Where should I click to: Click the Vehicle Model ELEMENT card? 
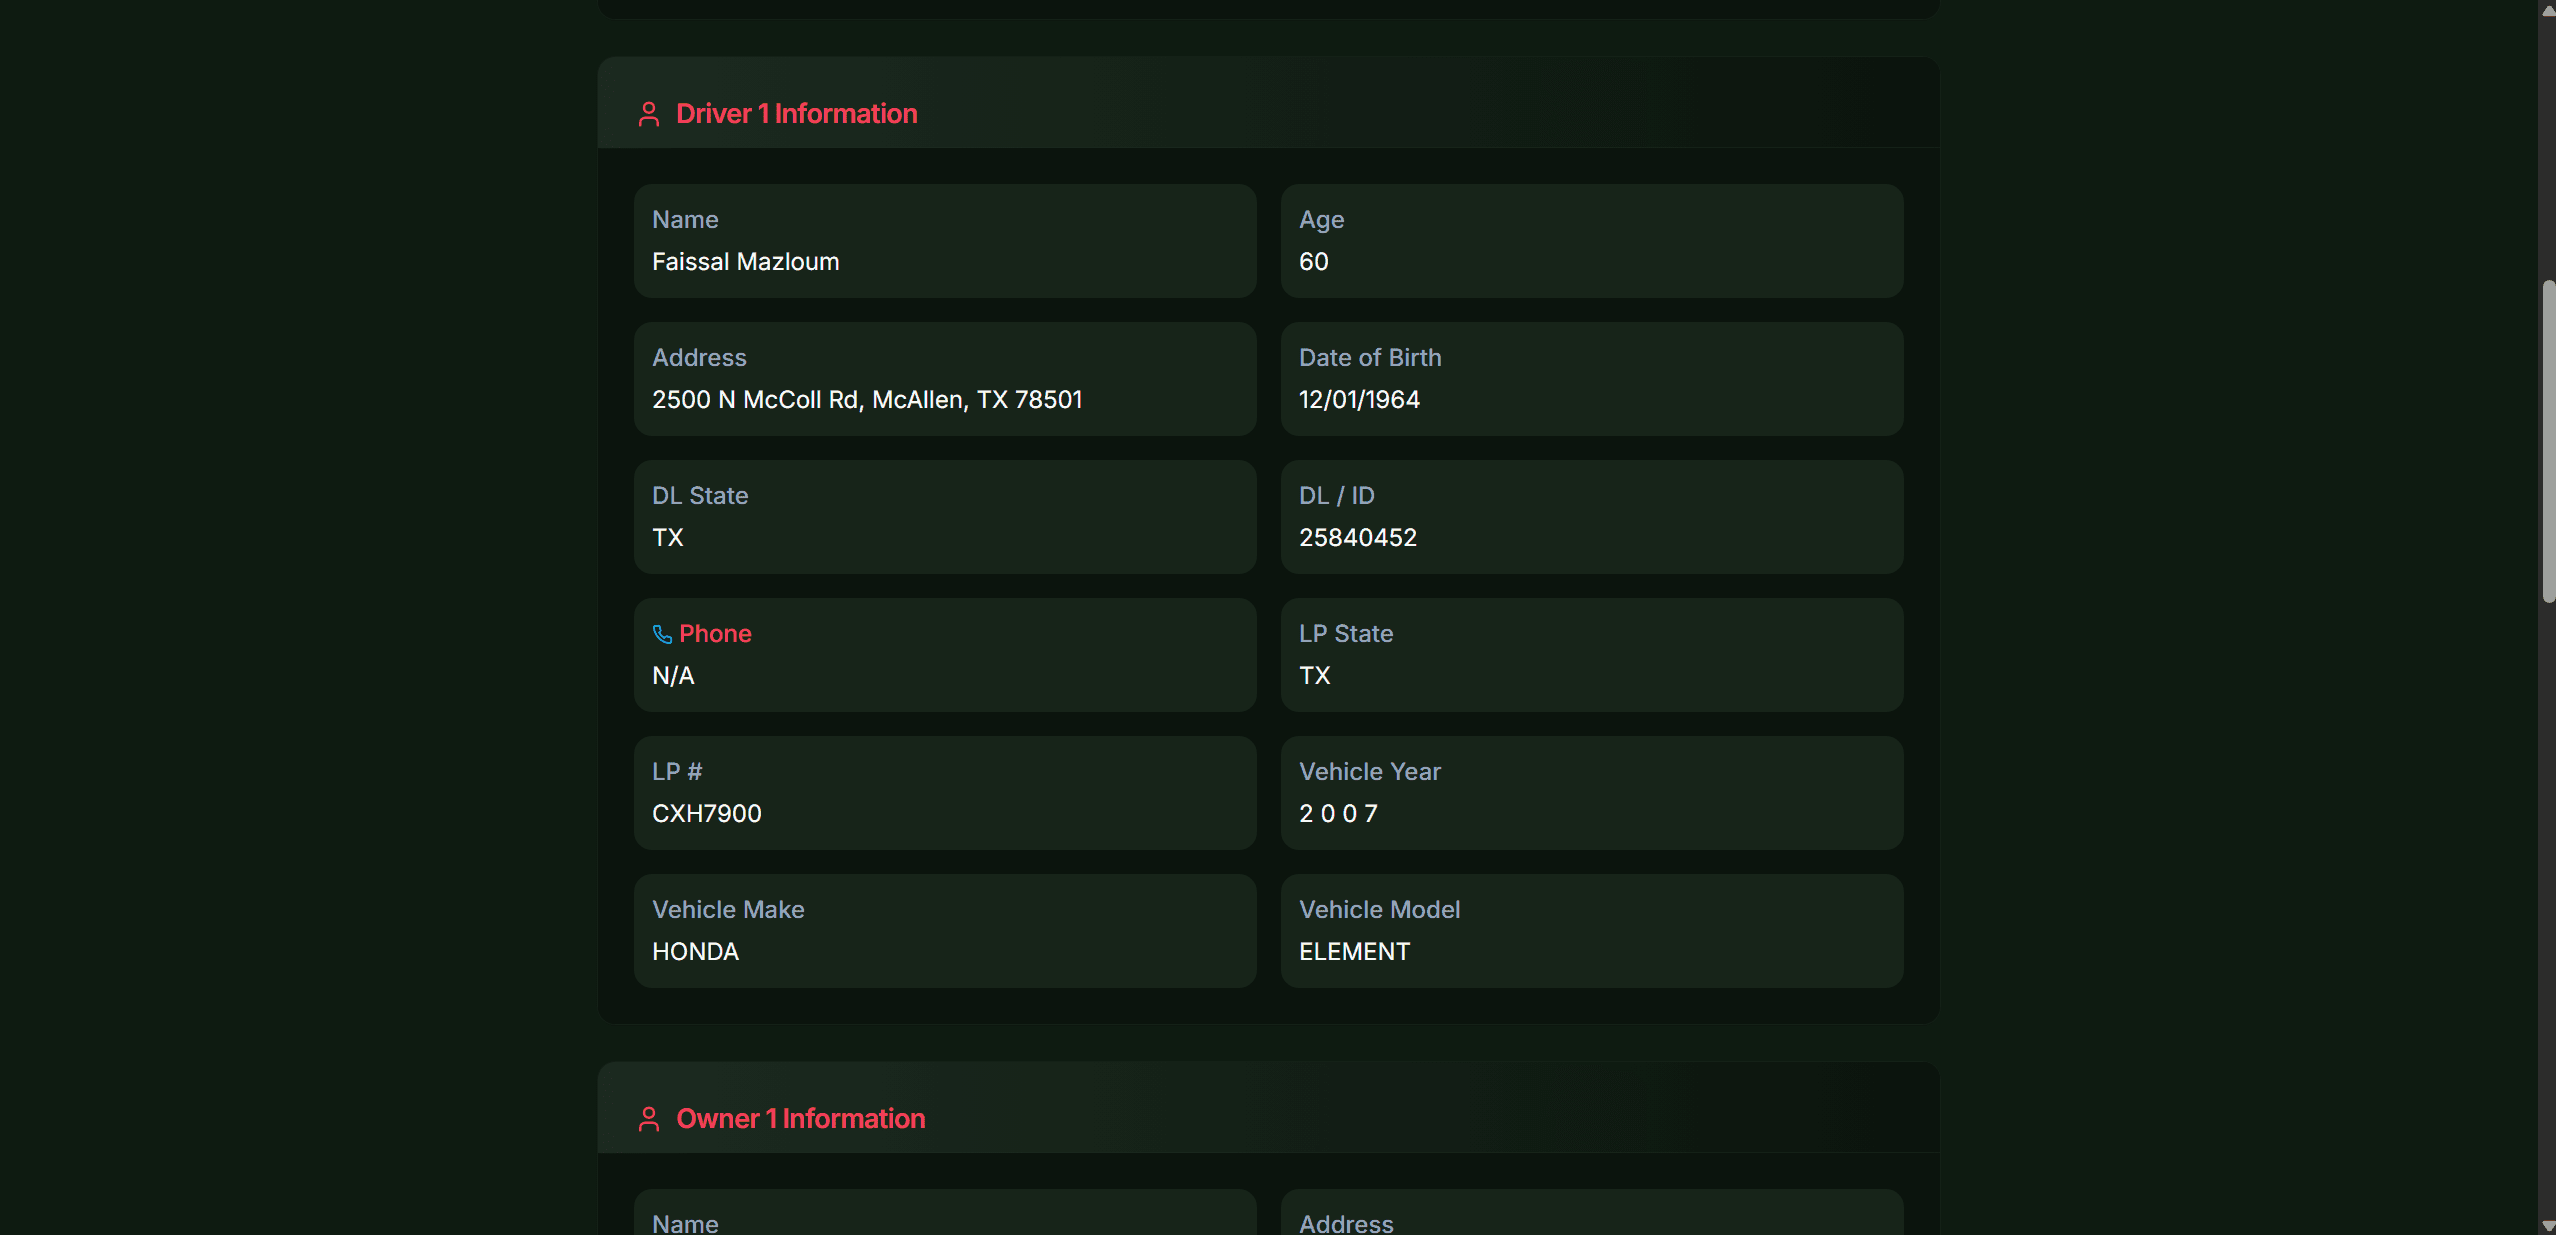(1590, 931)
